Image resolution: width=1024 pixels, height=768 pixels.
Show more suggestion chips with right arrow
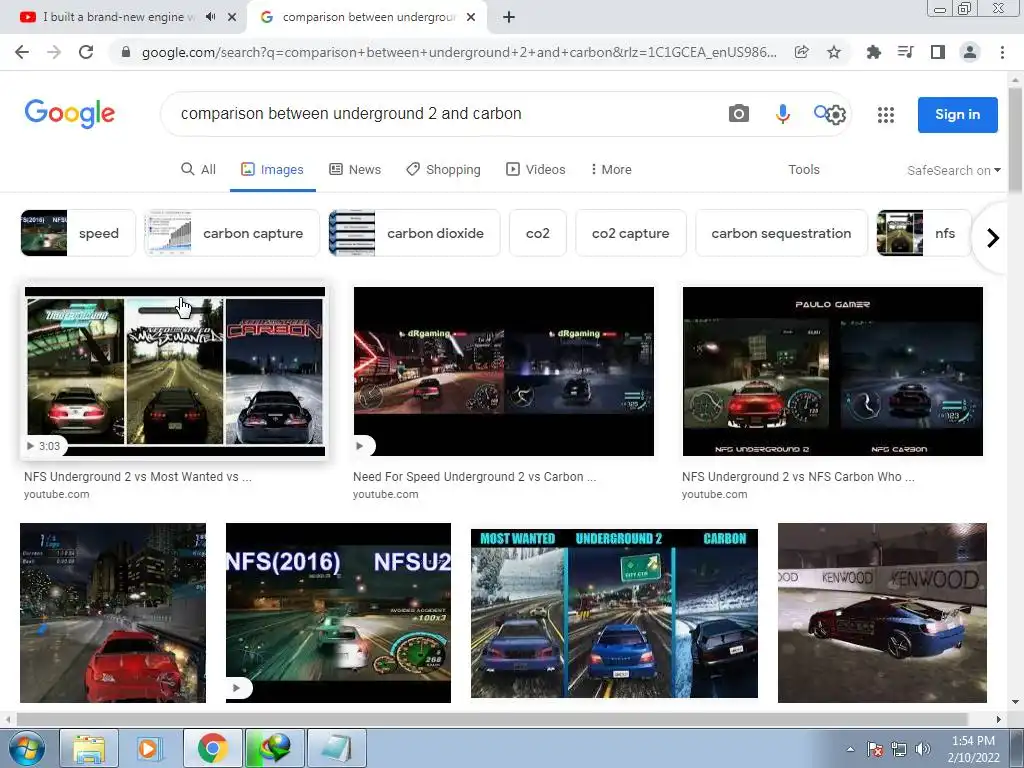tap(993, 238)
